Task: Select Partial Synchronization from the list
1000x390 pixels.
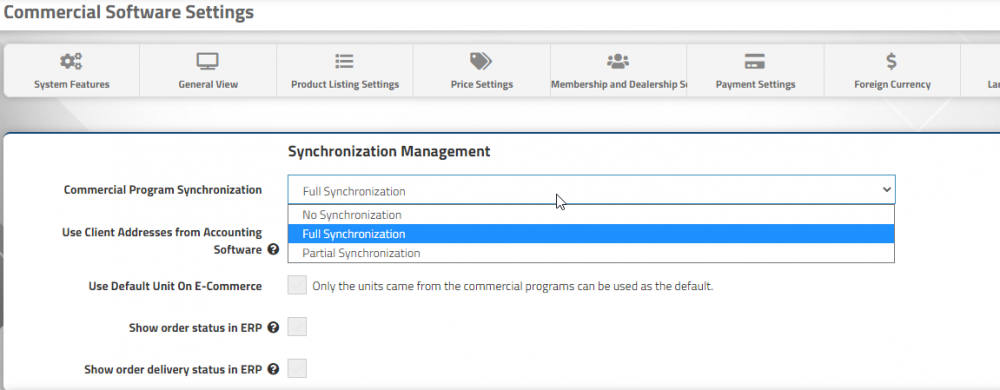Action: pos(591,253)
